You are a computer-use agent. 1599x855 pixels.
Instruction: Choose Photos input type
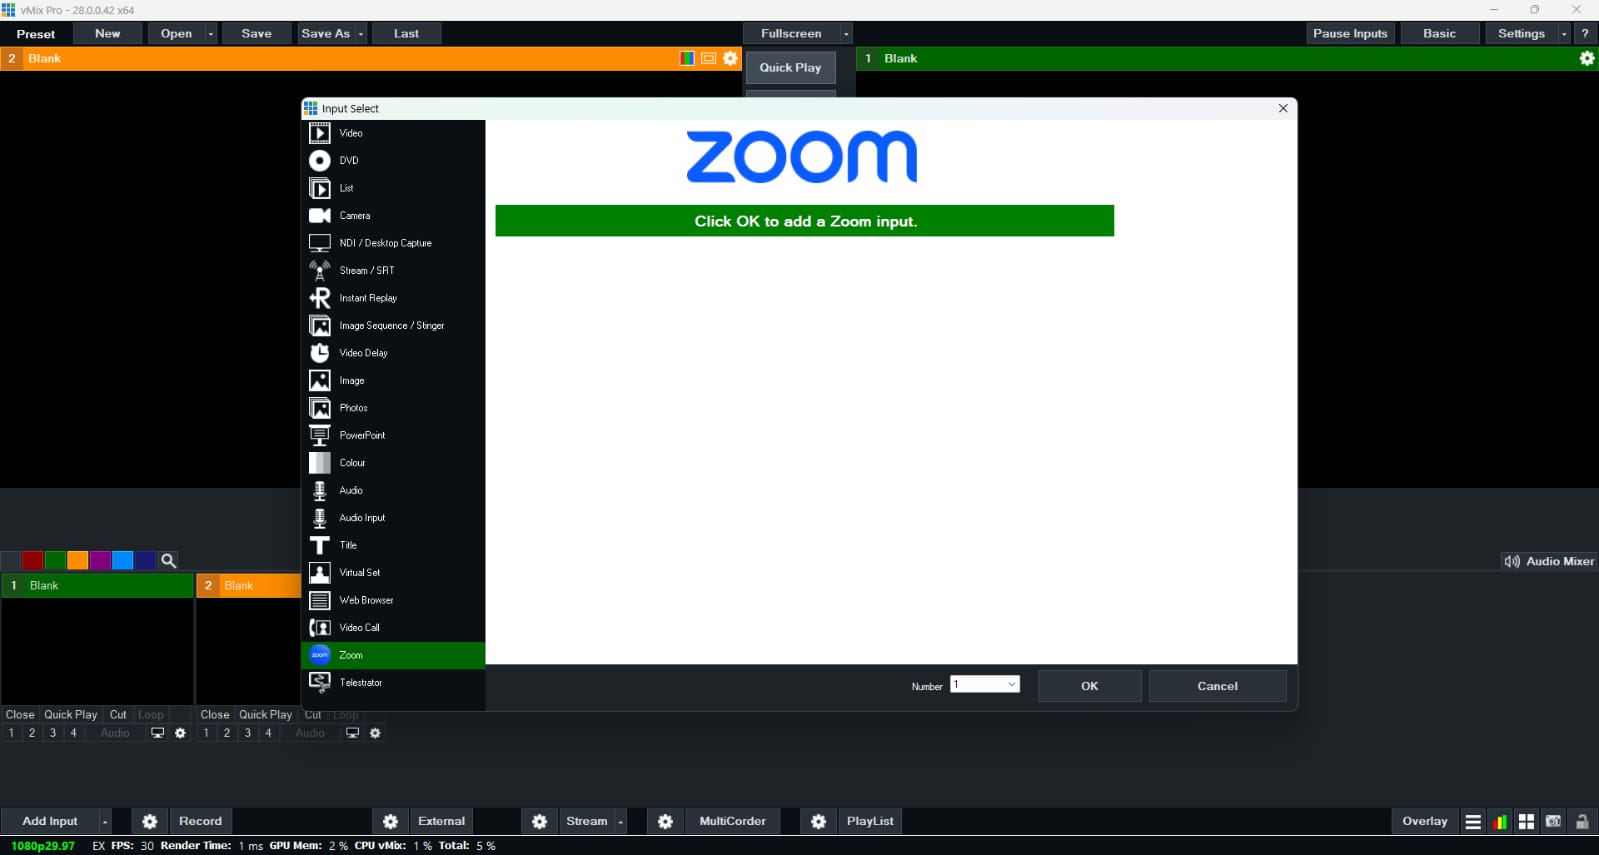393,408
